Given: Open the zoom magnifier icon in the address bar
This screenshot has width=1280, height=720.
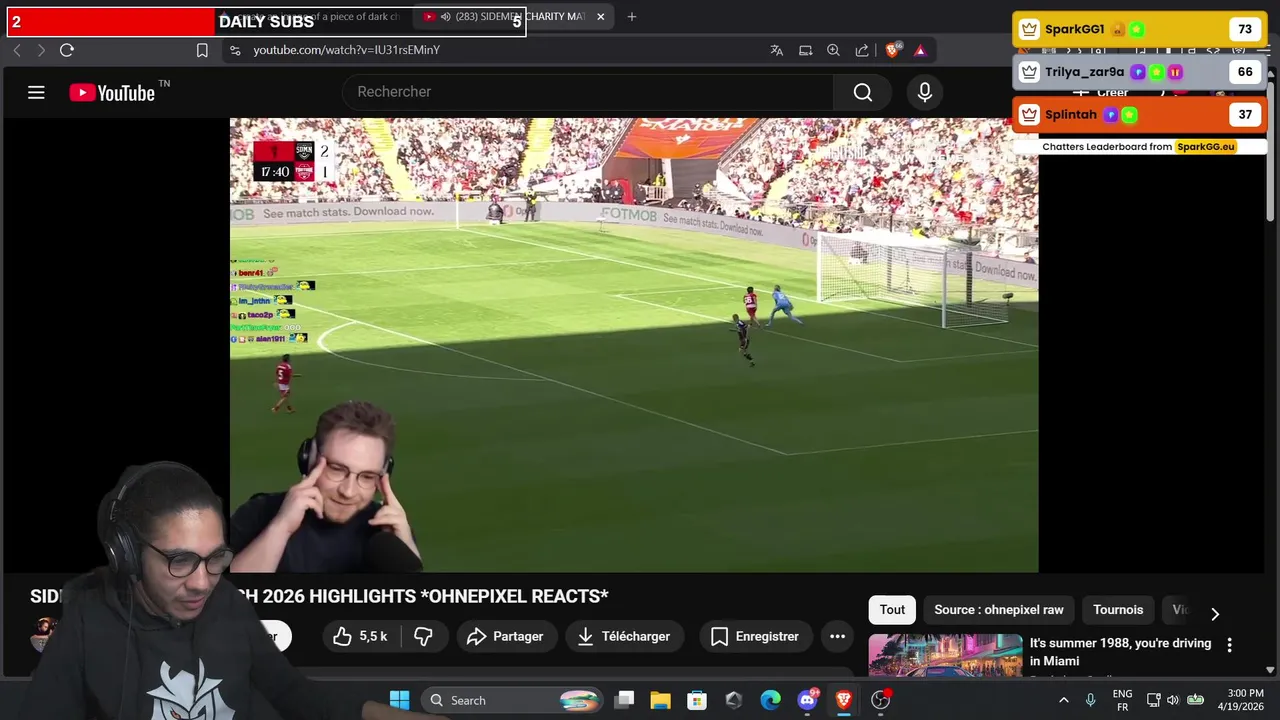Looking at the screenshot, I should pyautogui.click(x=833, y=50).
